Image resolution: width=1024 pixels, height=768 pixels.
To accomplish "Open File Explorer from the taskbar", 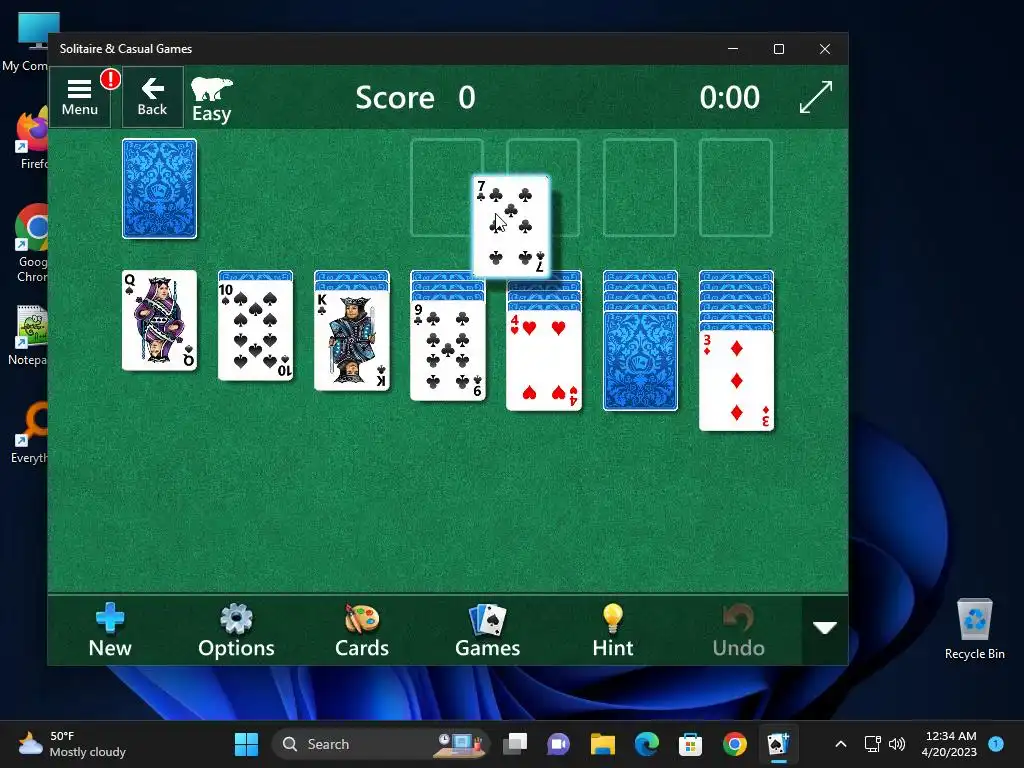I will pyautogui.click(x=603, y=744).
